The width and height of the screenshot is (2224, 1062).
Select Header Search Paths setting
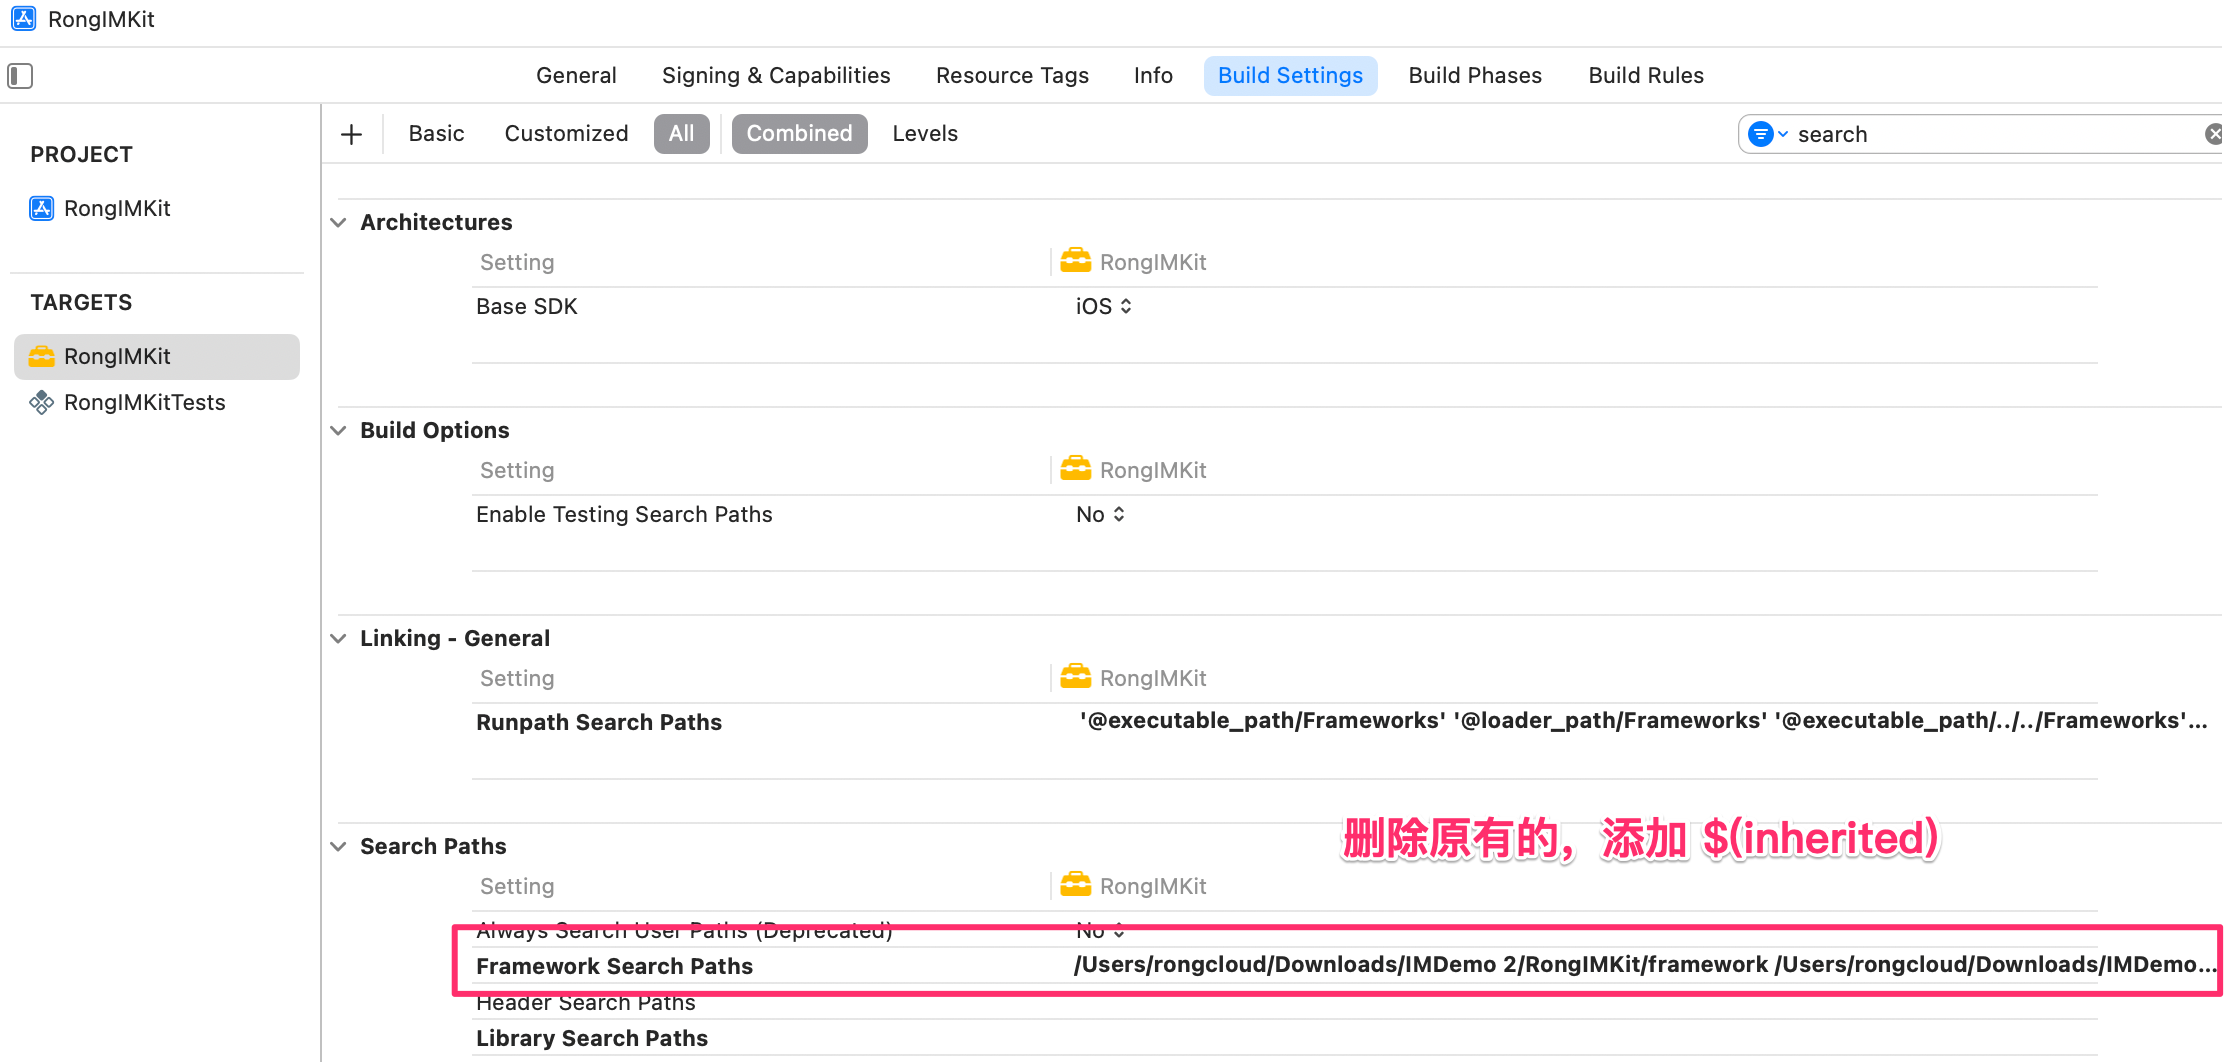(586, 1003)
